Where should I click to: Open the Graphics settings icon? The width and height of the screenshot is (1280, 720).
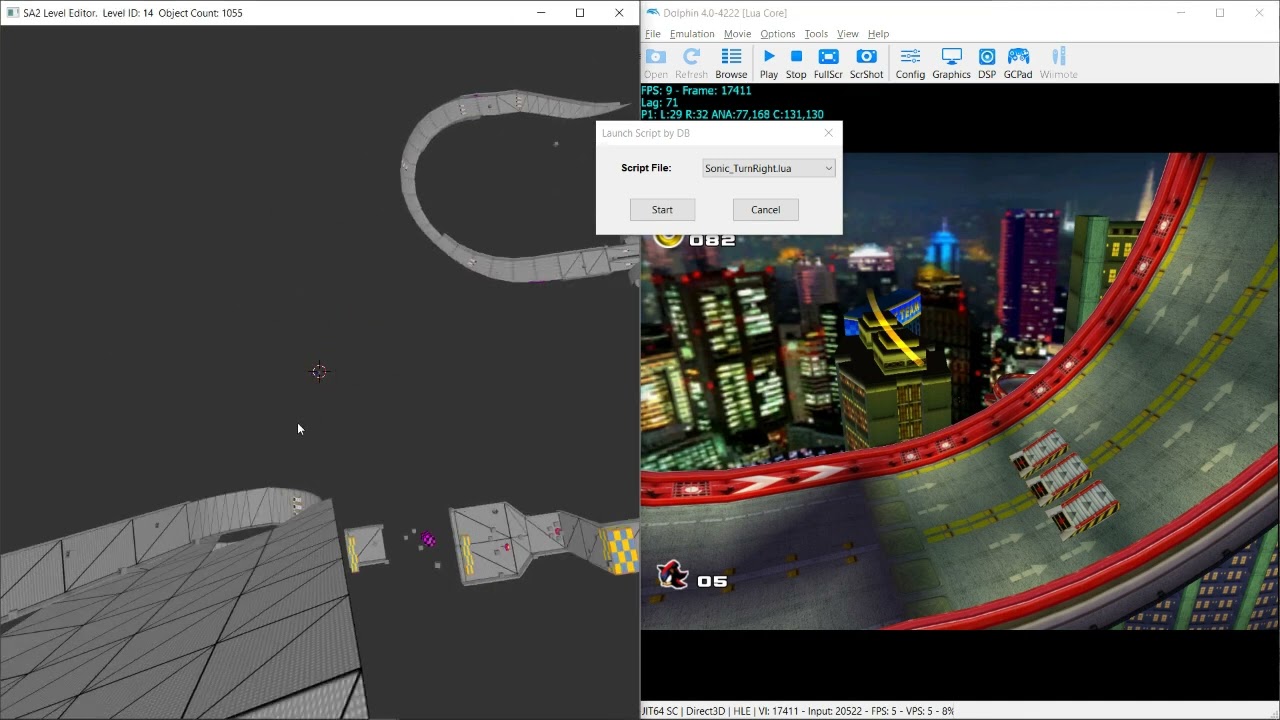point(951,63)
